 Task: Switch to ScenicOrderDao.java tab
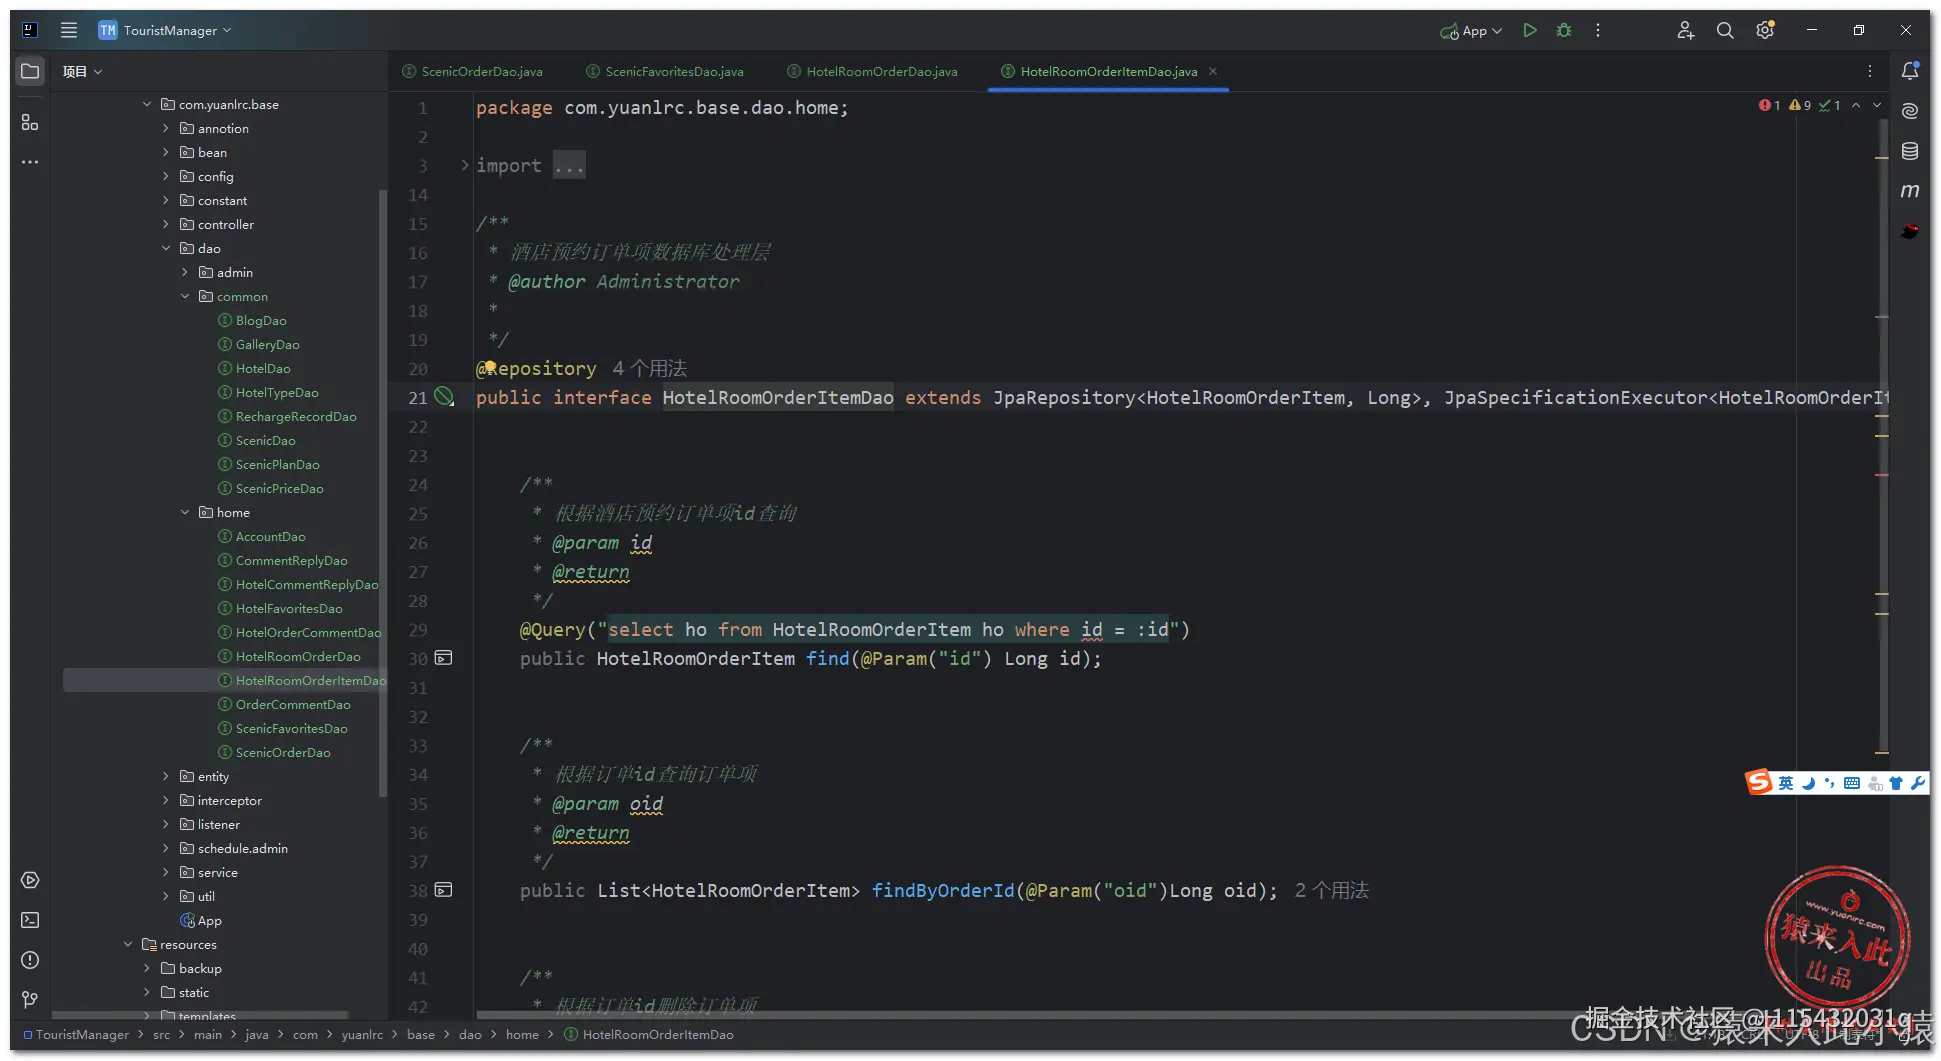(x=473, y=71)
